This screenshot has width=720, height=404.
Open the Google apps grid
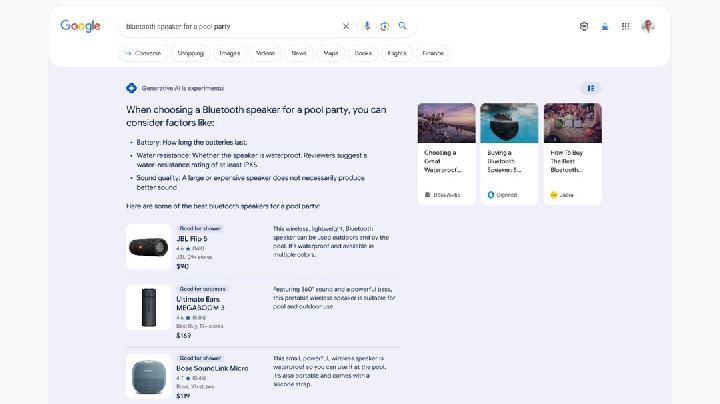coord(625,26)
